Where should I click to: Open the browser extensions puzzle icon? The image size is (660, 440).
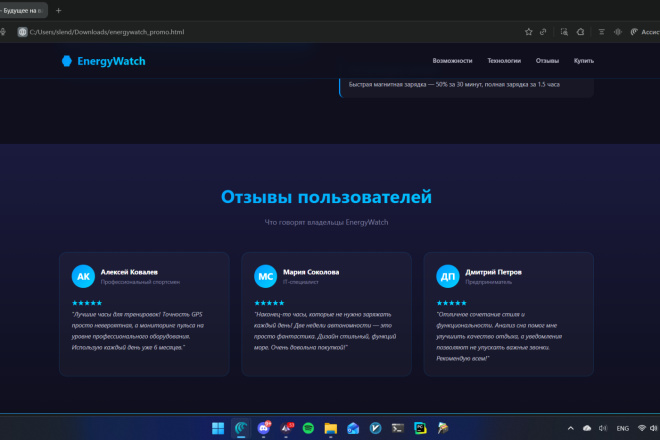coord(580,32)
